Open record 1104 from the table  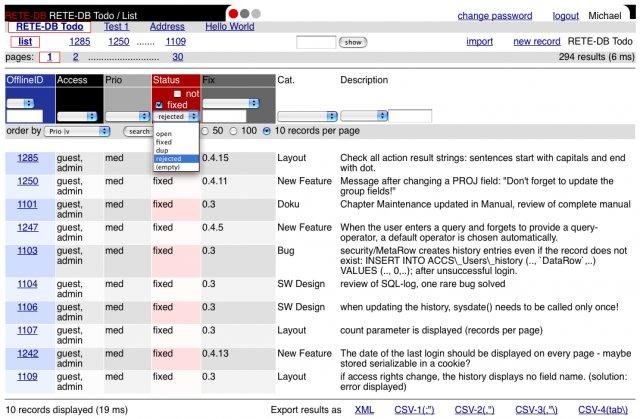click(27, 284)
